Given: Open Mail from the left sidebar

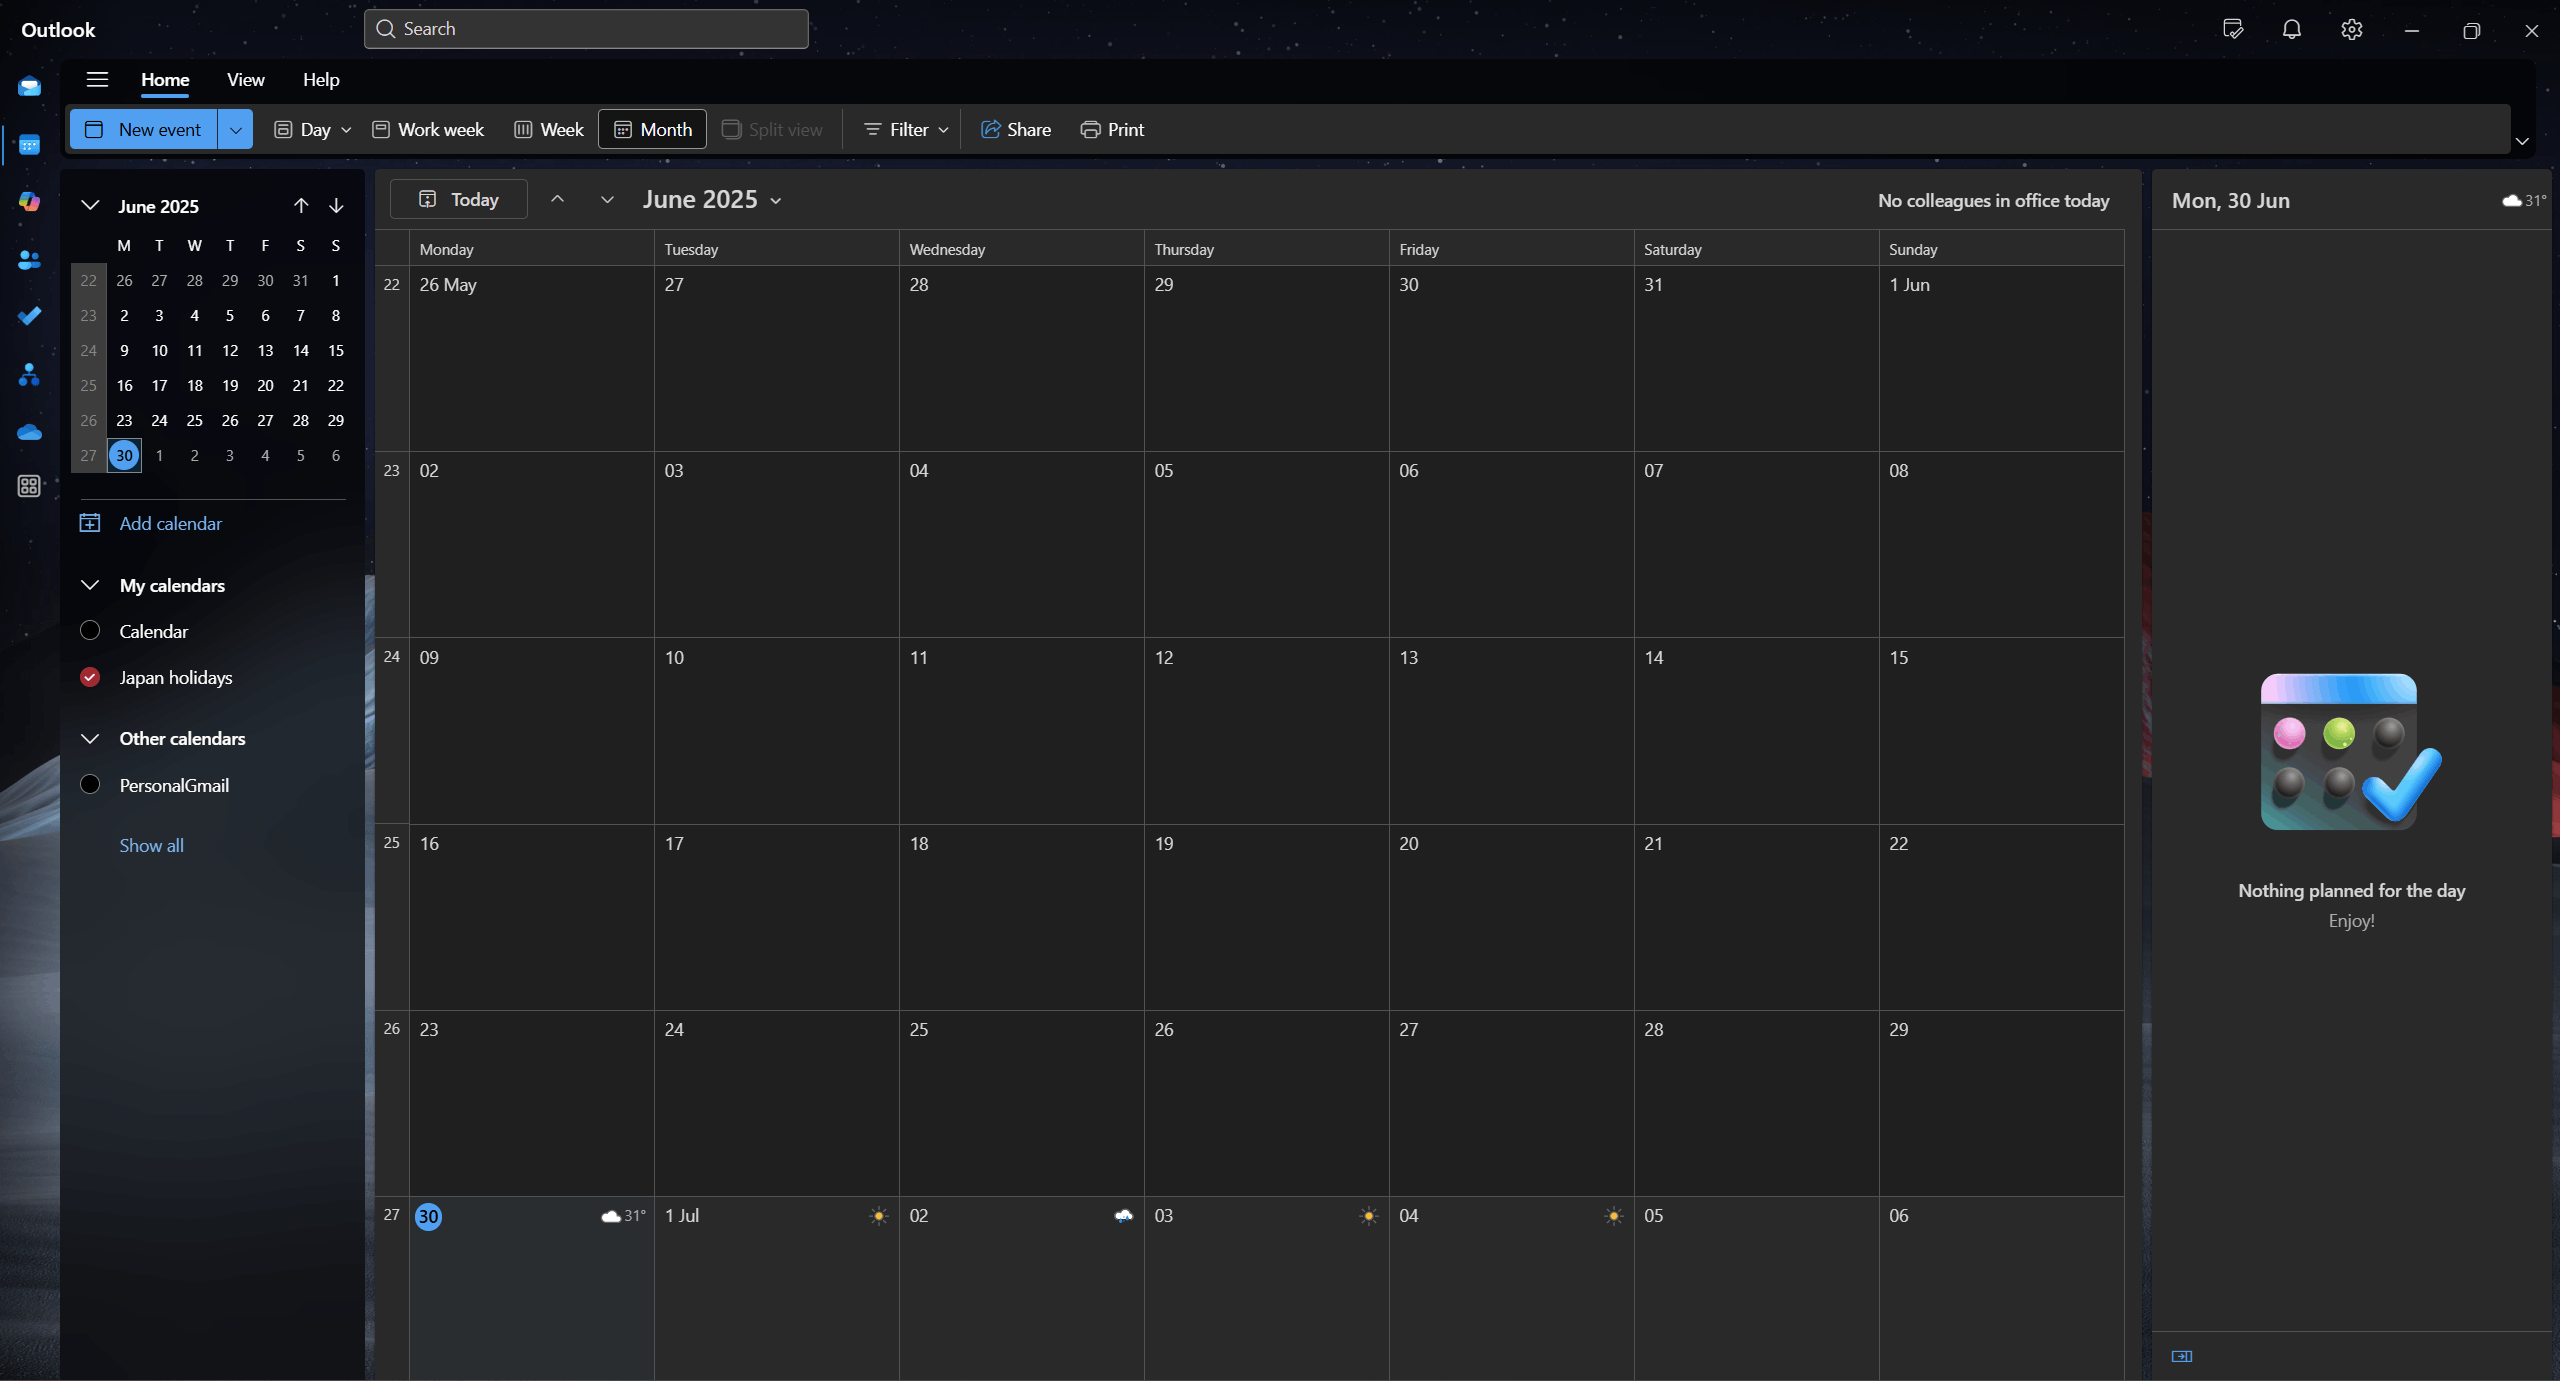Looking at the screenshot, I should pos(29,87).
